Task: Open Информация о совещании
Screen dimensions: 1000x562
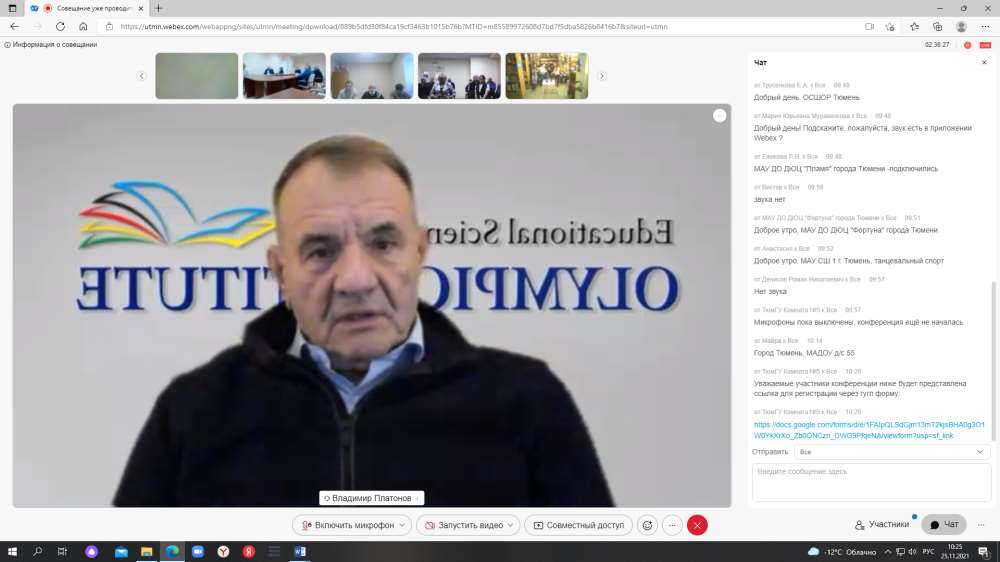Action: point(51,45)
